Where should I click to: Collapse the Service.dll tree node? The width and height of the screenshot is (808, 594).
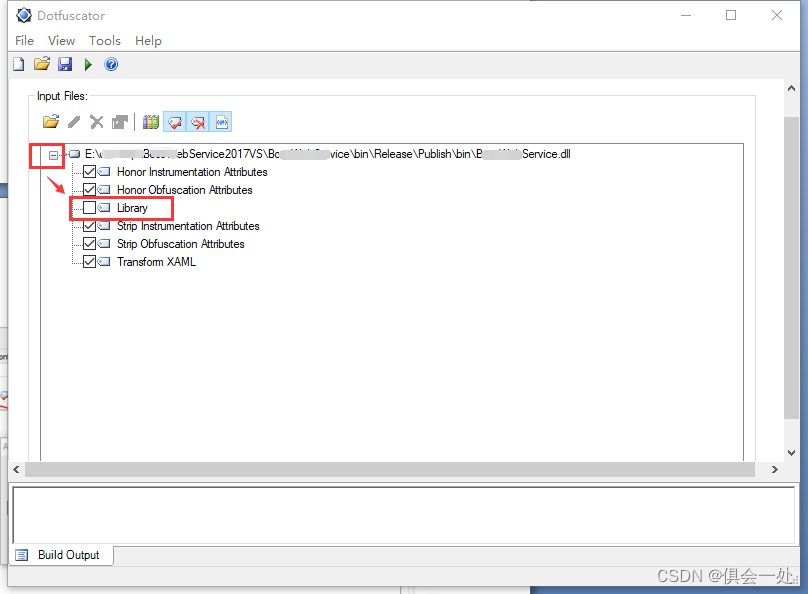[x=54, y=155]
